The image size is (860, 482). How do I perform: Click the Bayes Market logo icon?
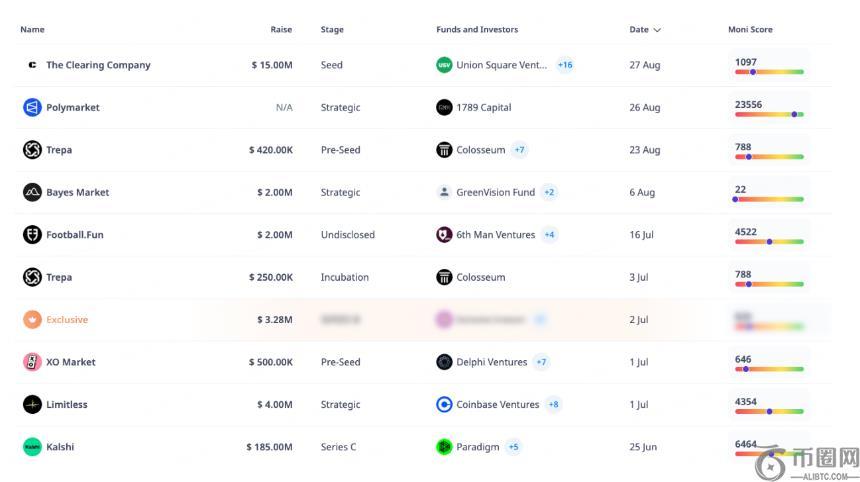point(32,192)
